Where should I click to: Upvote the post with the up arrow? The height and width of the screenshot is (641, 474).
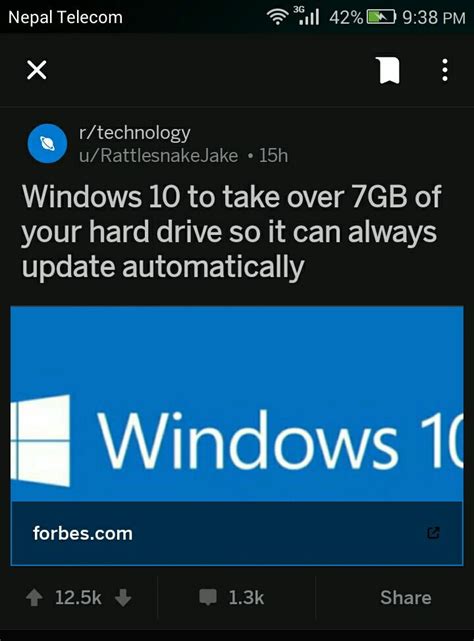34,598
